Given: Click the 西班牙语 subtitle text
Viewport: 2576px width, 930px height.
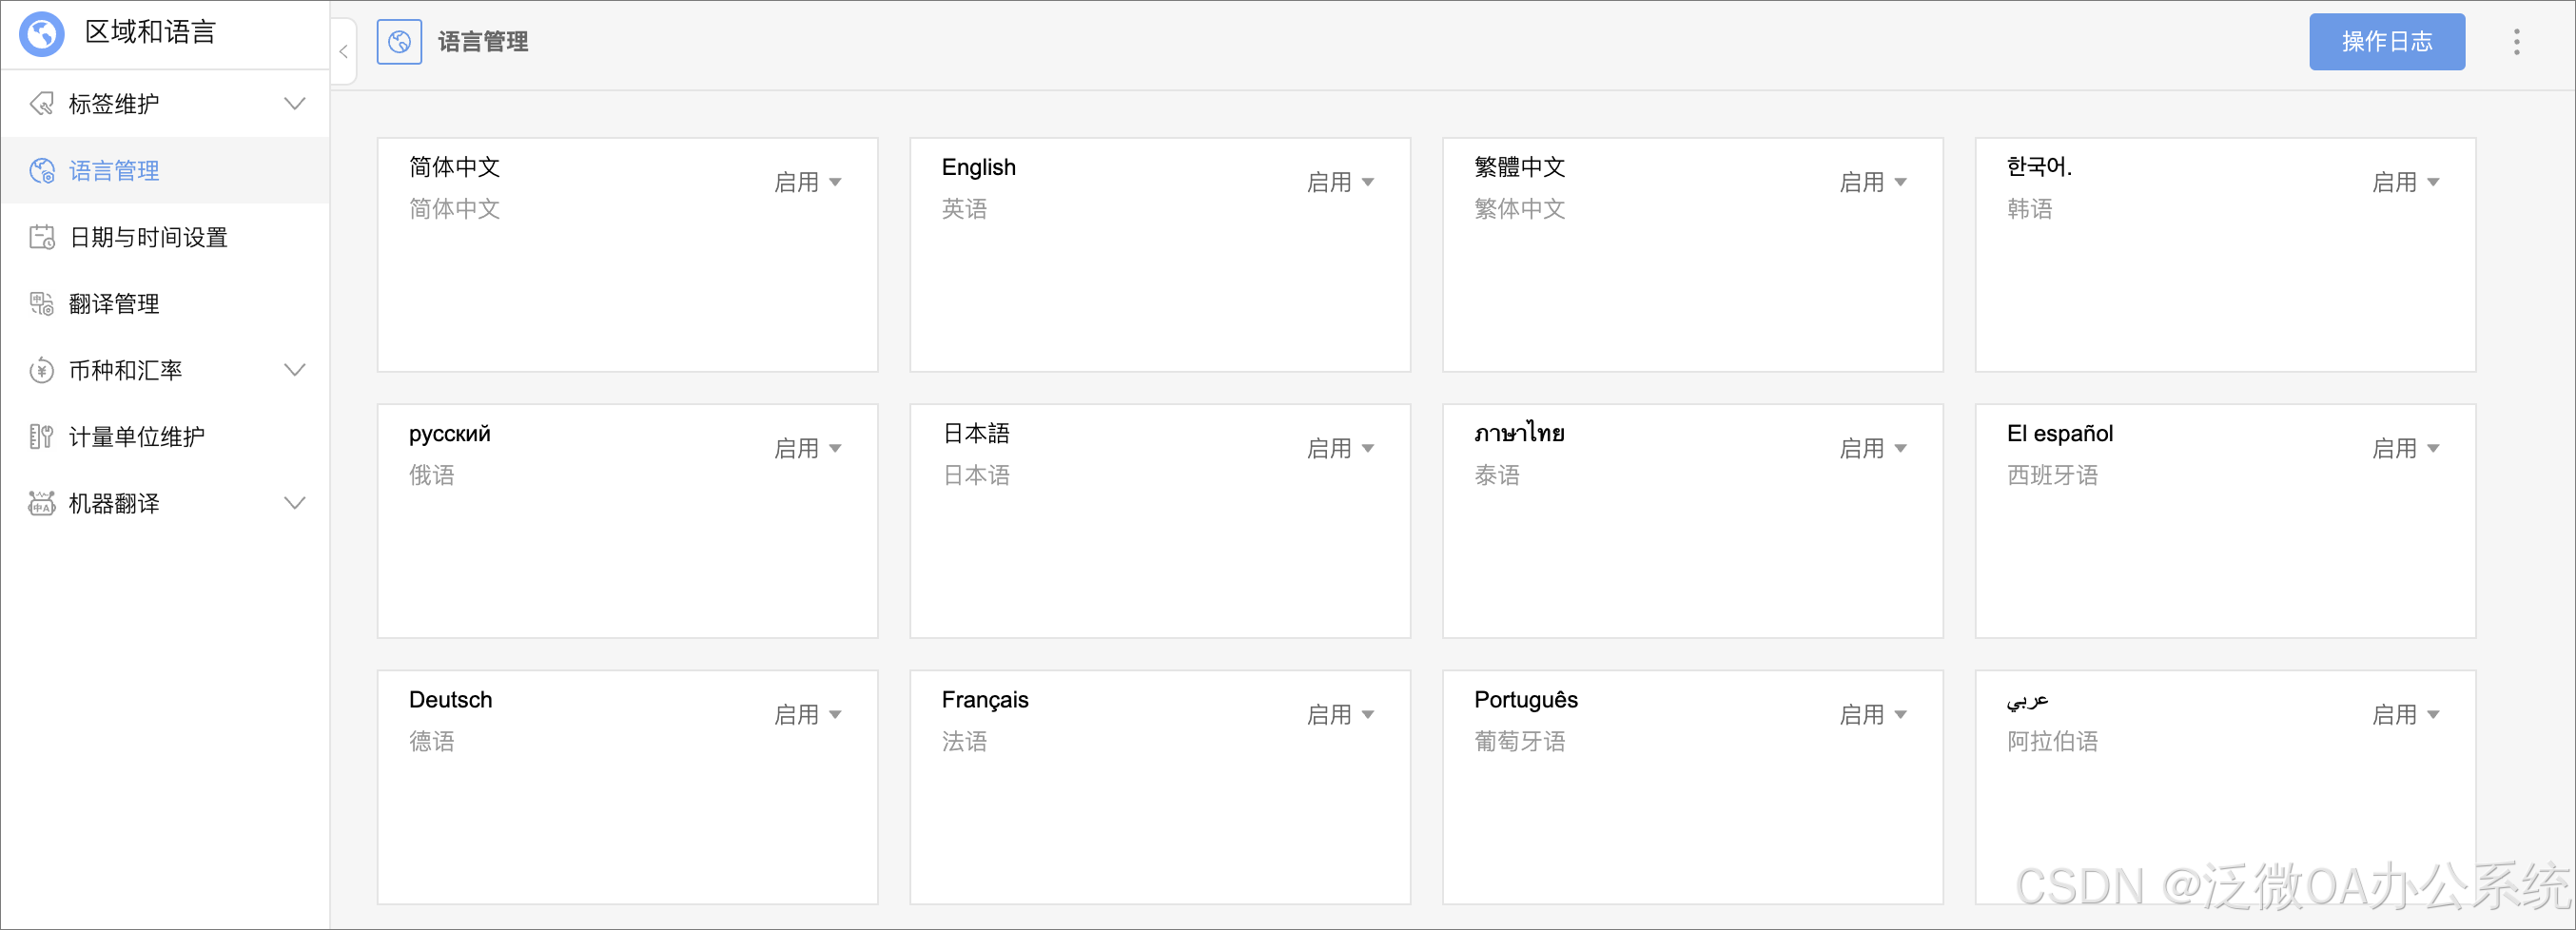Looking at the screenshot, I should [2053, 475].
